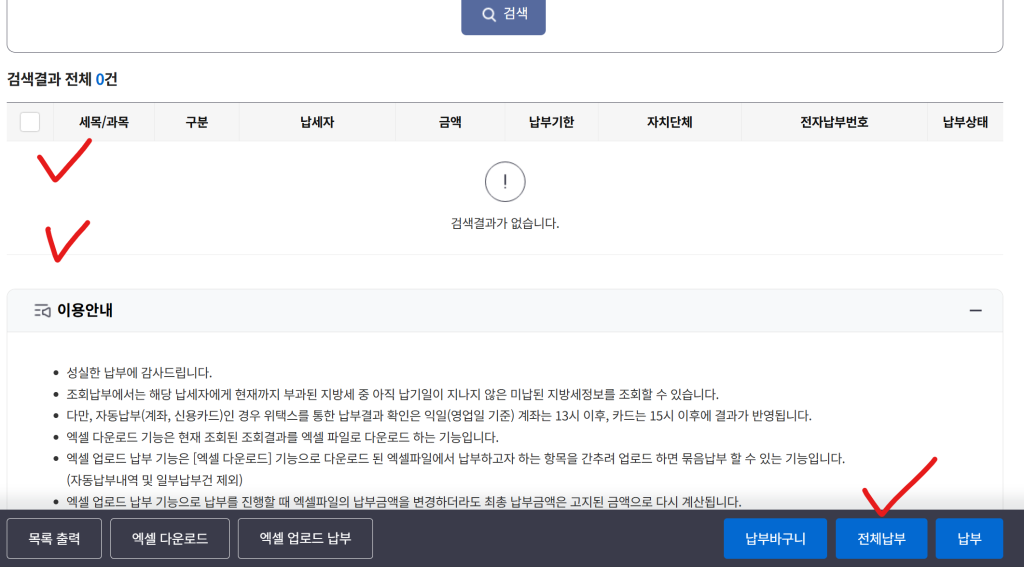Click the 검색 search button
1024x567 pixels.
click(x=503, y=15)
